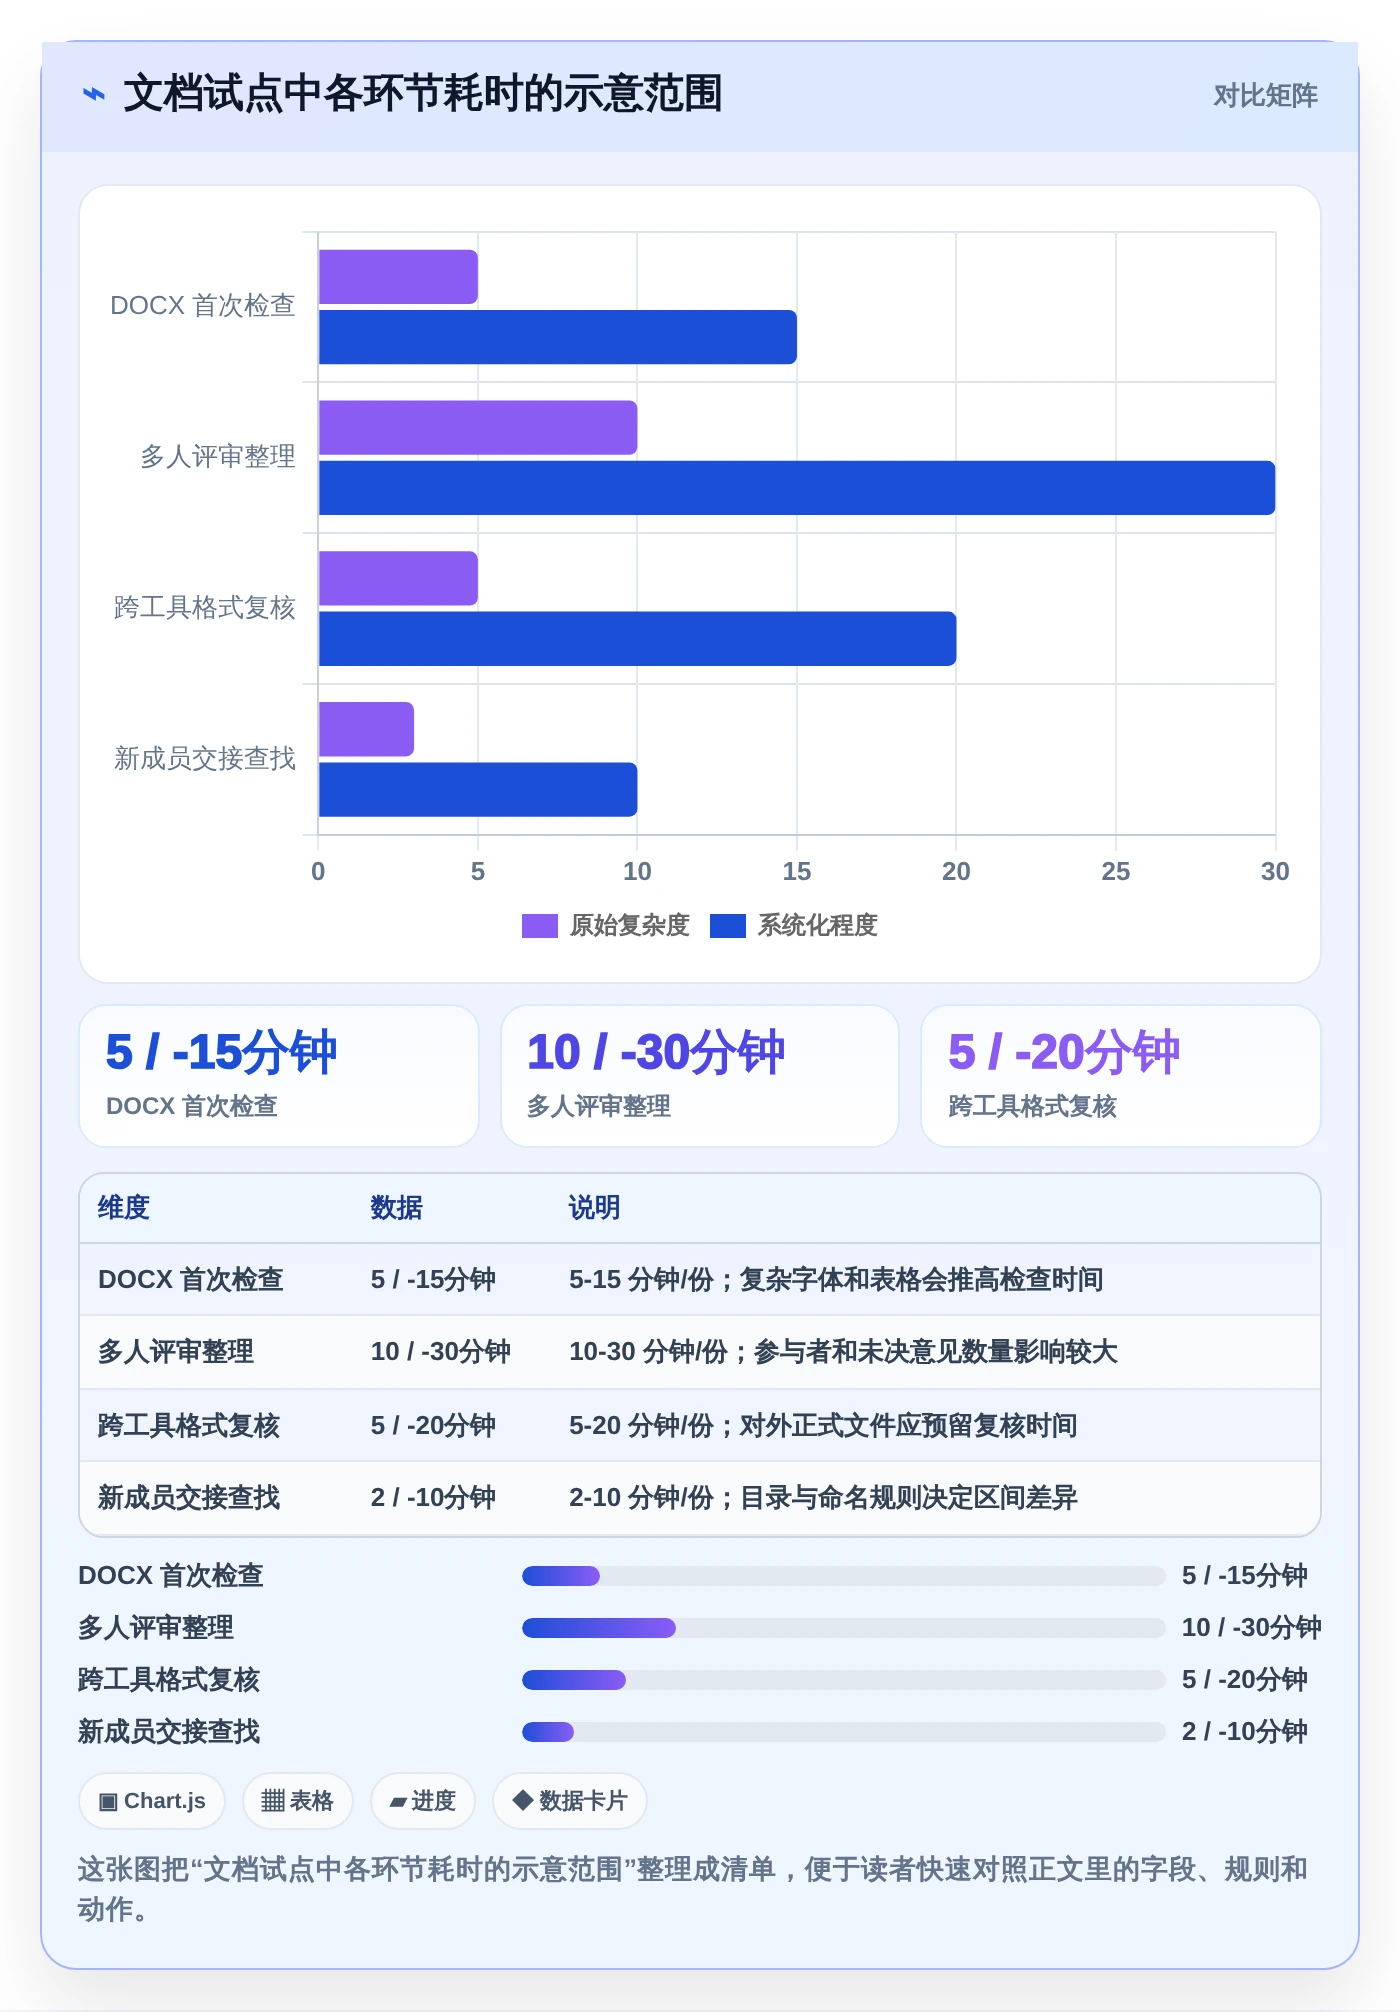Click the x-axis tick label 15
Screen dimensions: 1400x2012
[x=797, y=872]
